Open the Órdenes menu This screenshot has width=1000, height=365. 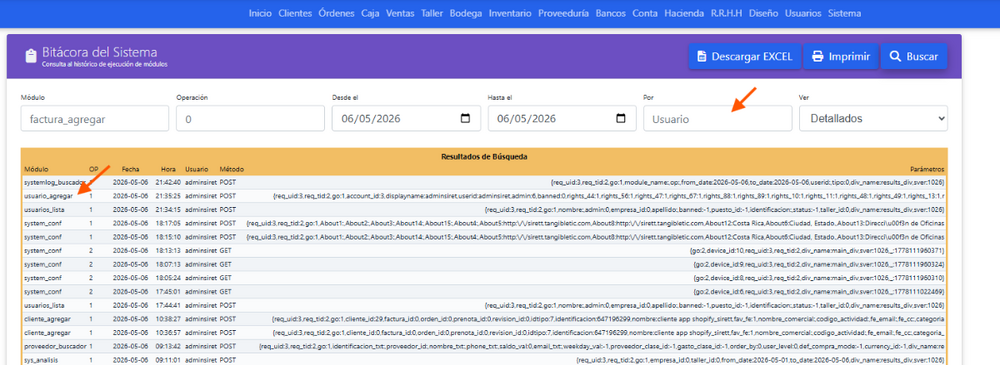click(337, 13)
